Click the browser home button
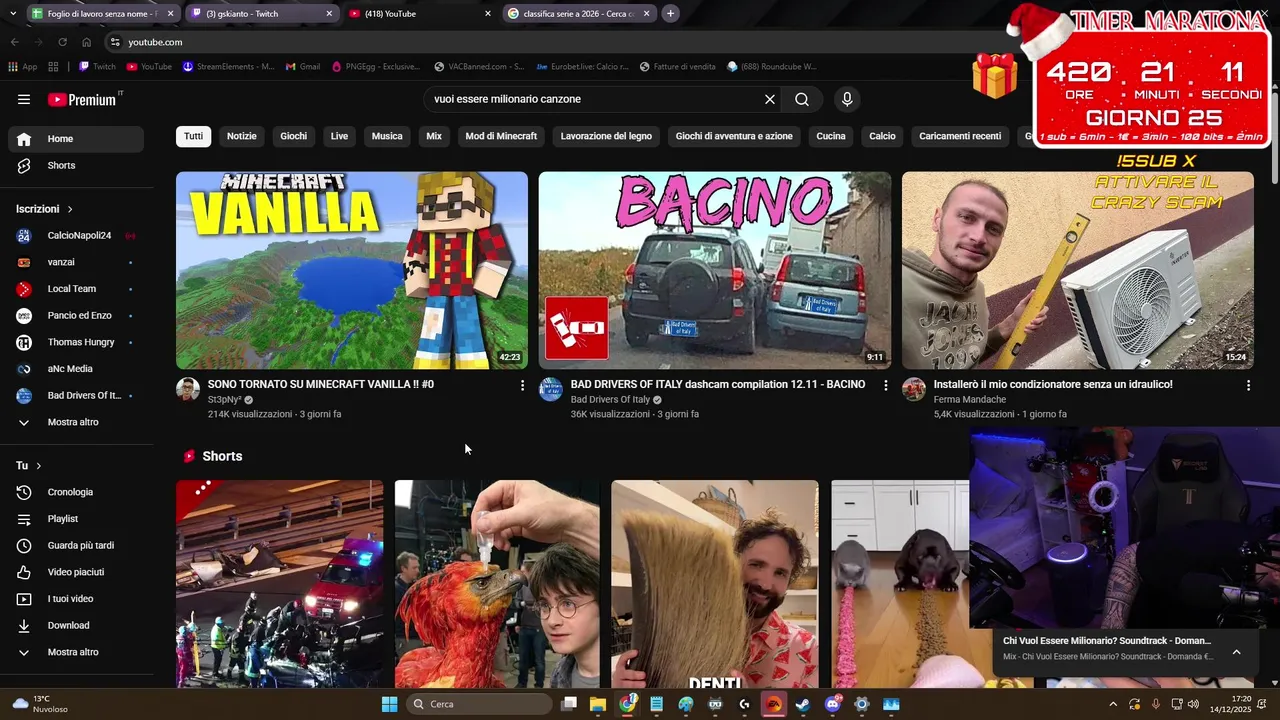1280x720 pixels. 86,42
